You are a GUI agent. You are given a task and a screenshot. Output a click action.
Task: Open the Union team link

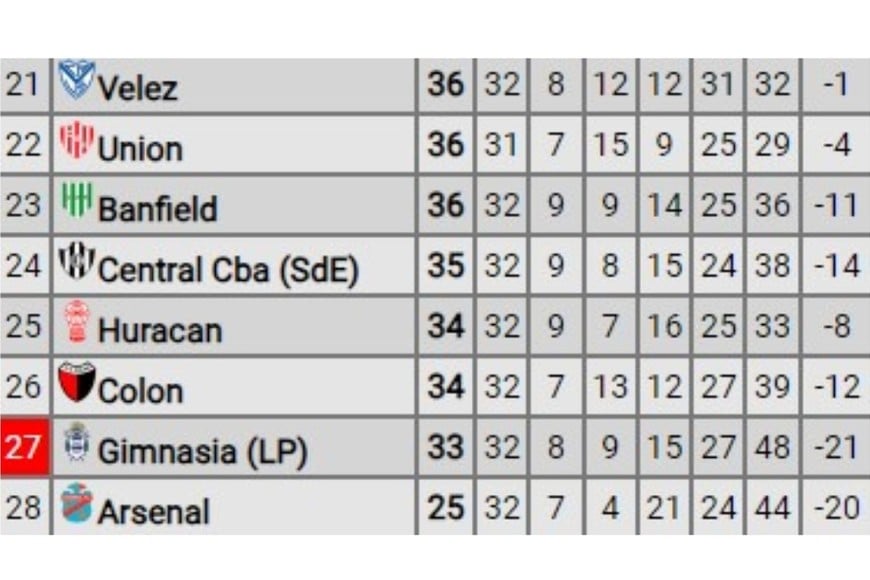140,149
